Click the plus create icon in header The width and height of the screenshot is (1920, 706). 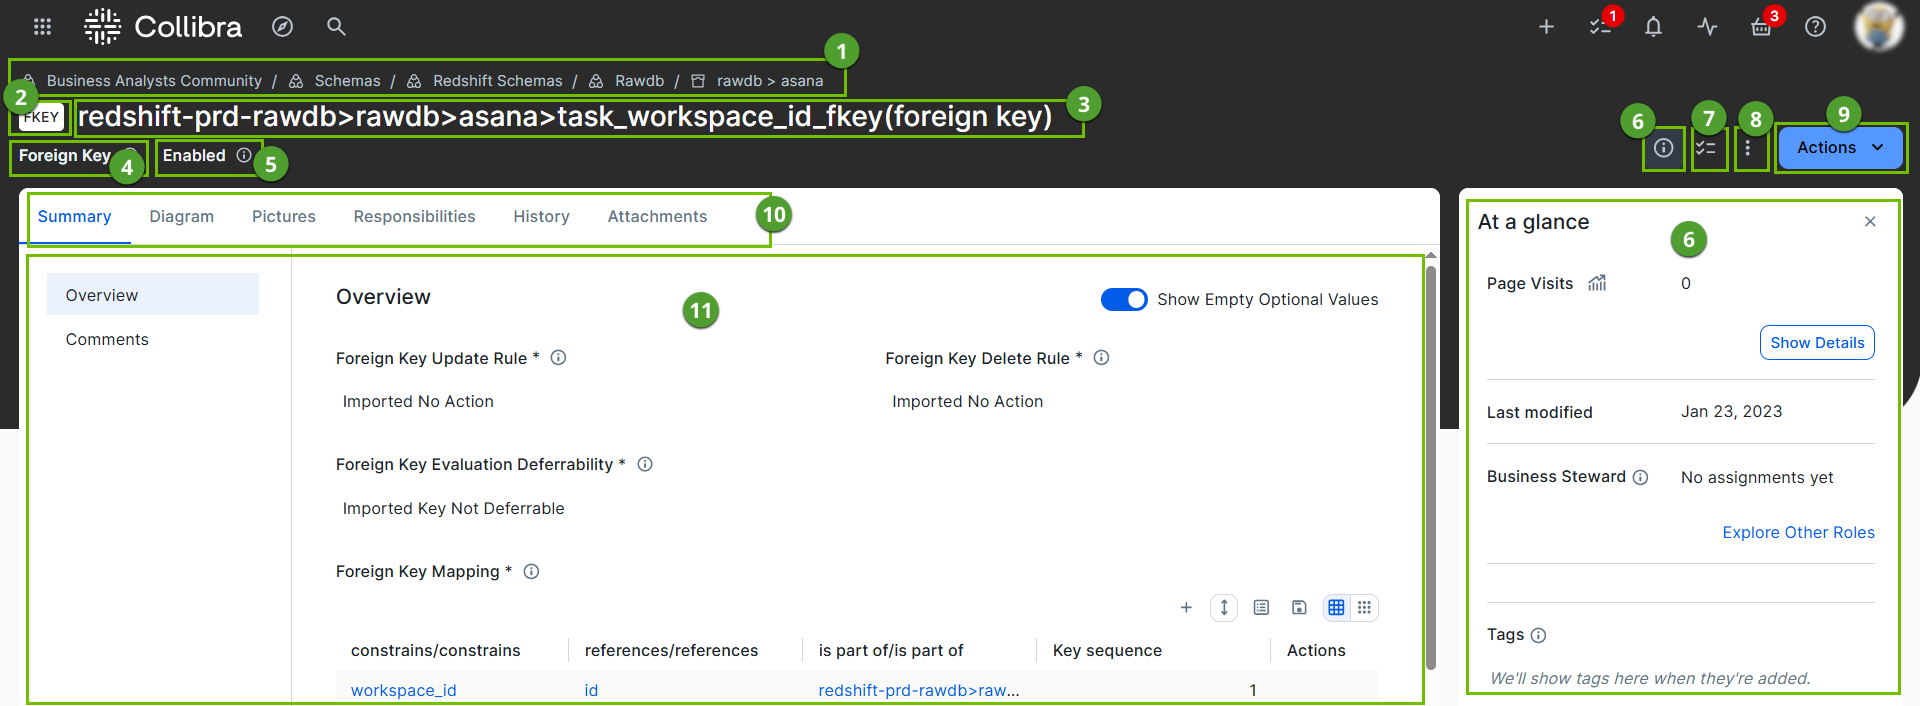coord(1546,27)
